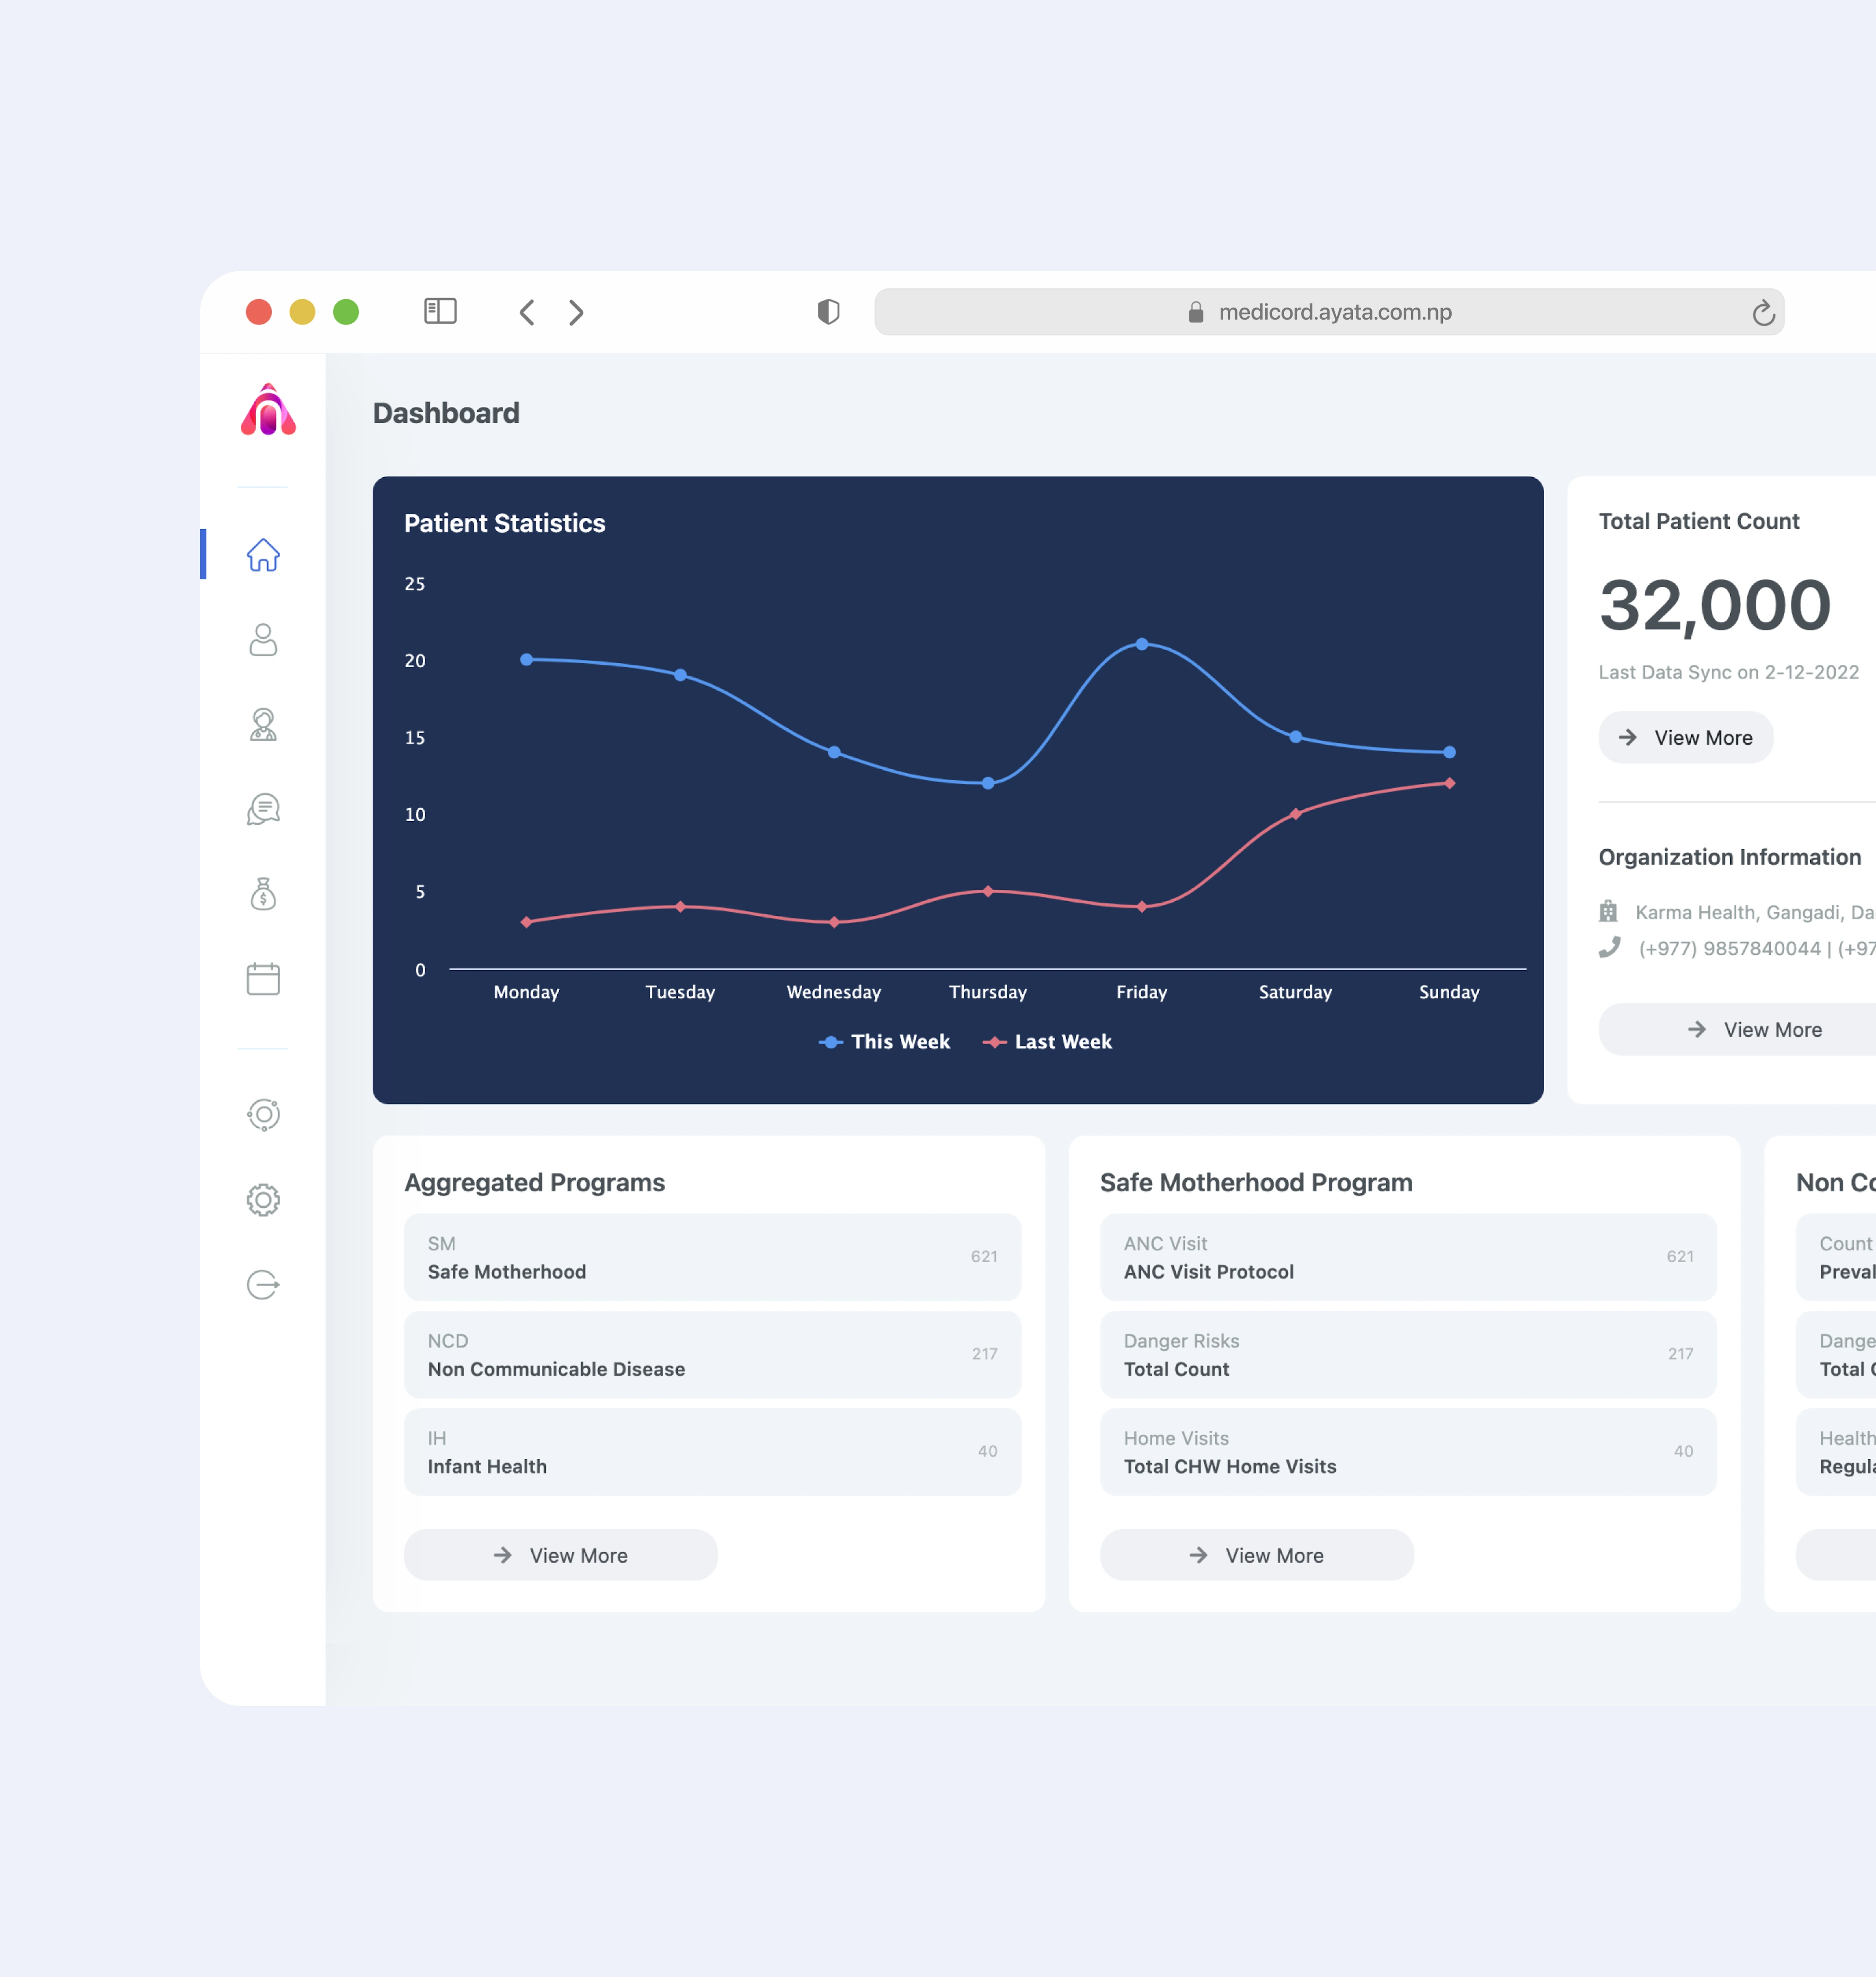Click the medicord.ayata.com.np address bar
This screenshot has height=1977, width=1876.
click(x=1330, y=312)
